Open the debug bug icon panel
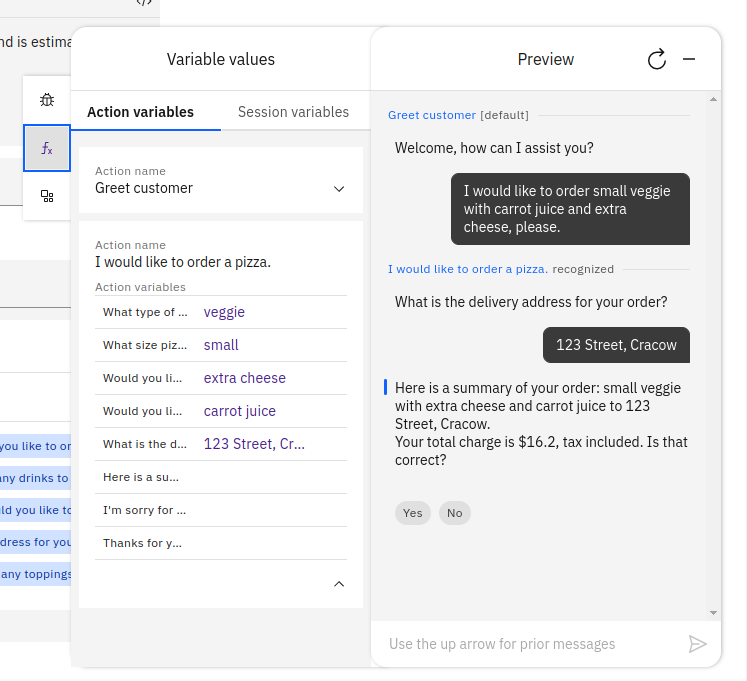747x681 pixels. 47,100
